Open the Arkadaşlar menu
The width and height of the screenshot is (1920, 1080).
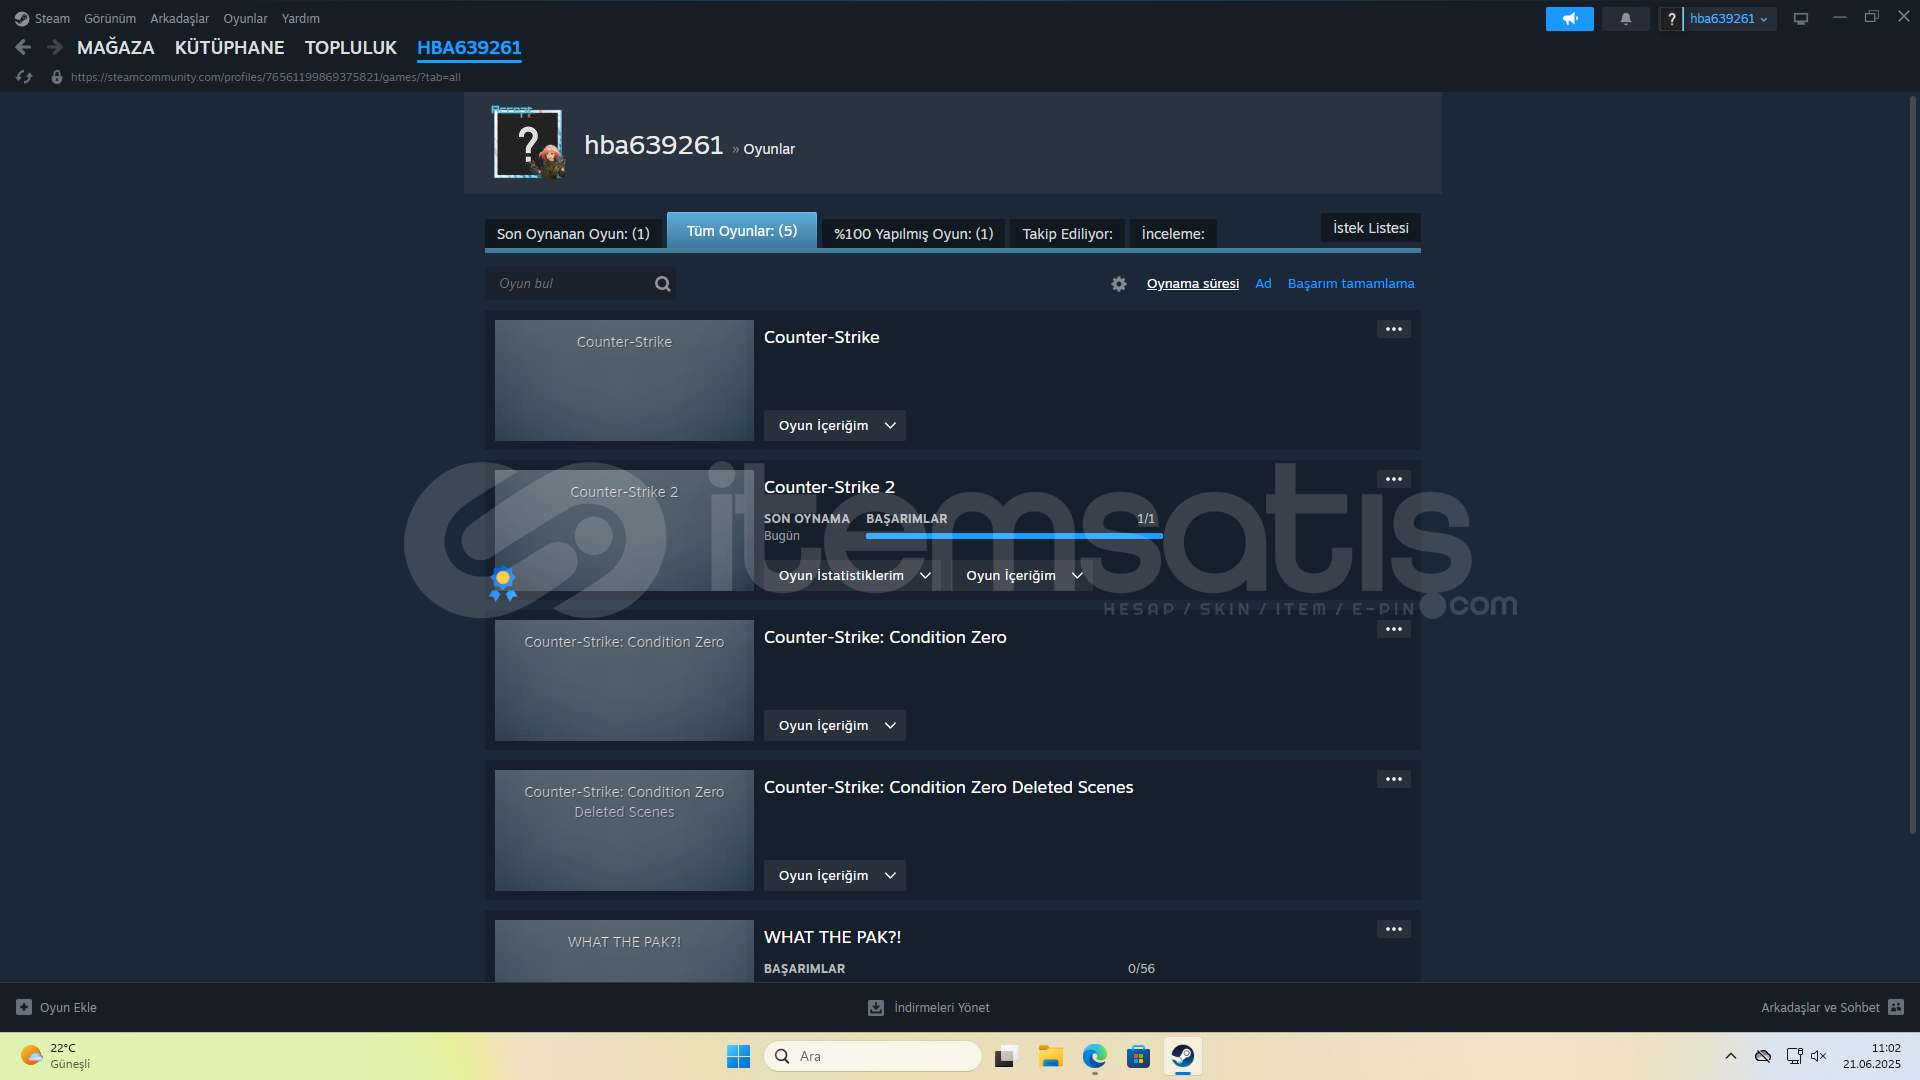tap(180, 19)
